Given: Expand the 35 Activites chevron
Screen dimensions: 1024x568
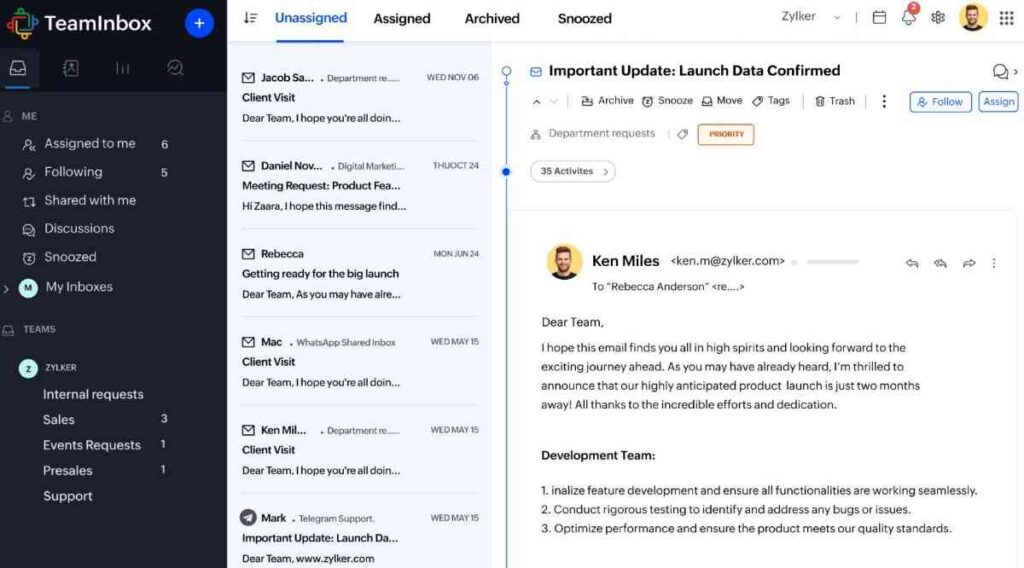Looking at the screenshot, I should [605, 172].
